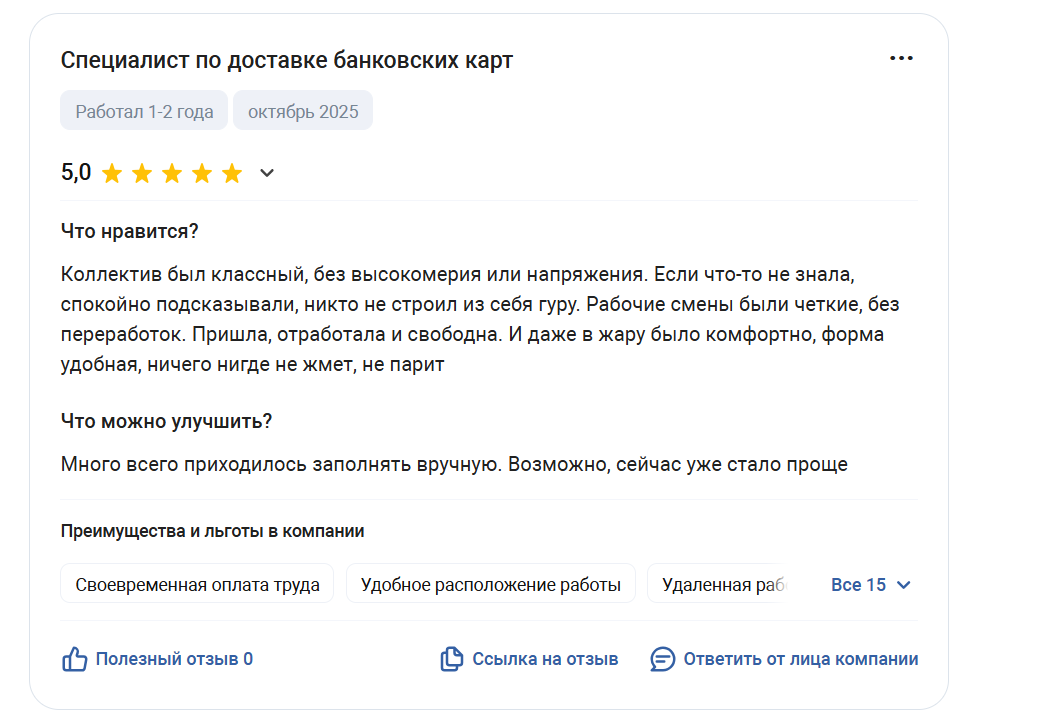Click the reply chat bubble icon
The height and width of the screenshot is (711, 1062).
(662, 659)
